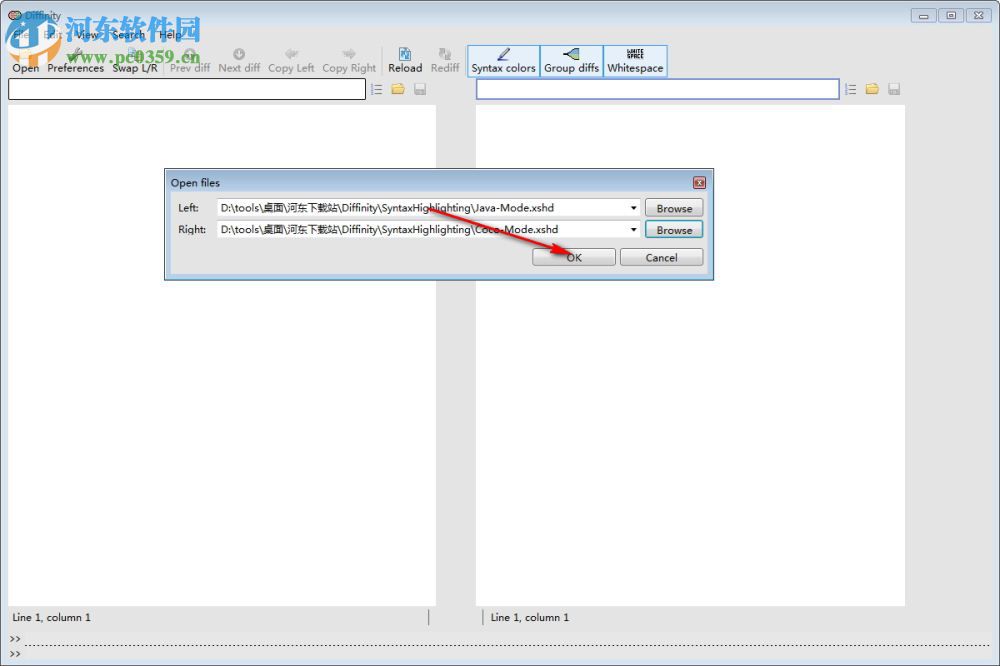Swap left and right files
This screenshot has width=1000, height=666.
(x=135, y=61)
